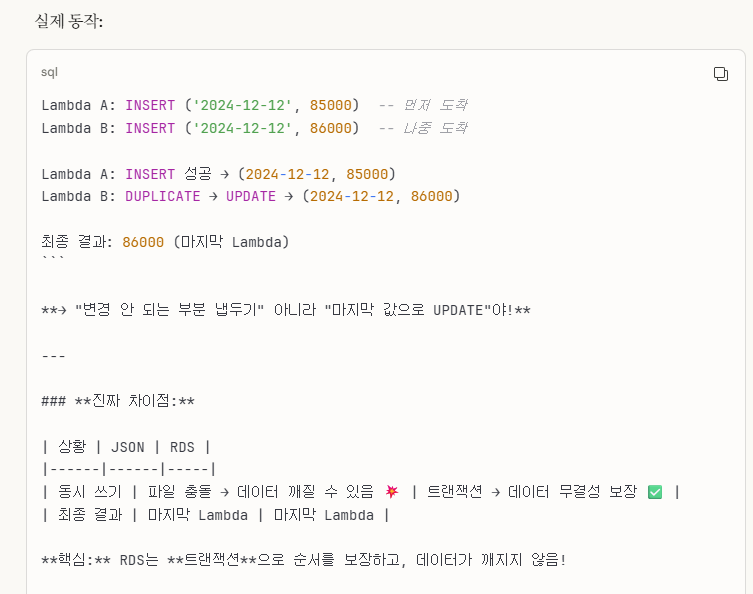The image size is (753, 594).
Task: Click the line starting '"변경 안 되는 부분 냅두기"'
Action: (x=286, y=310)
